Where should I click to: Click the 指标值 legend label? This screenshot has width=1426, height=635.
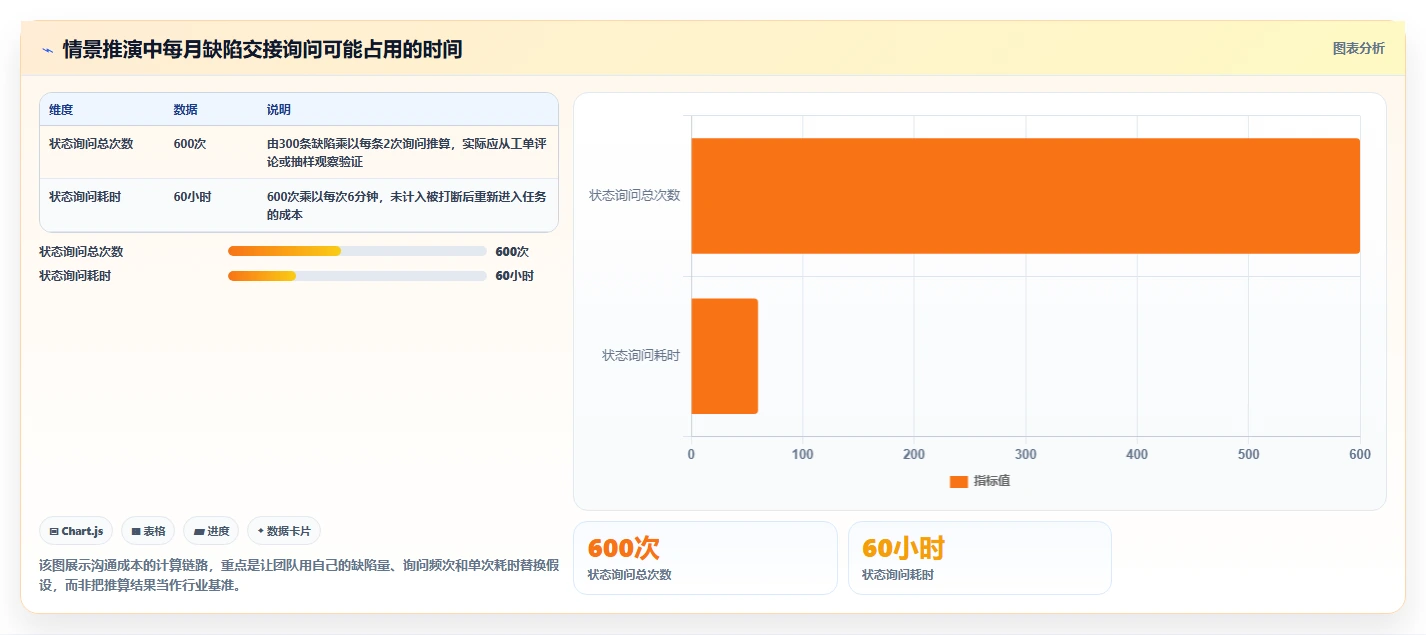tap(992, 481)
